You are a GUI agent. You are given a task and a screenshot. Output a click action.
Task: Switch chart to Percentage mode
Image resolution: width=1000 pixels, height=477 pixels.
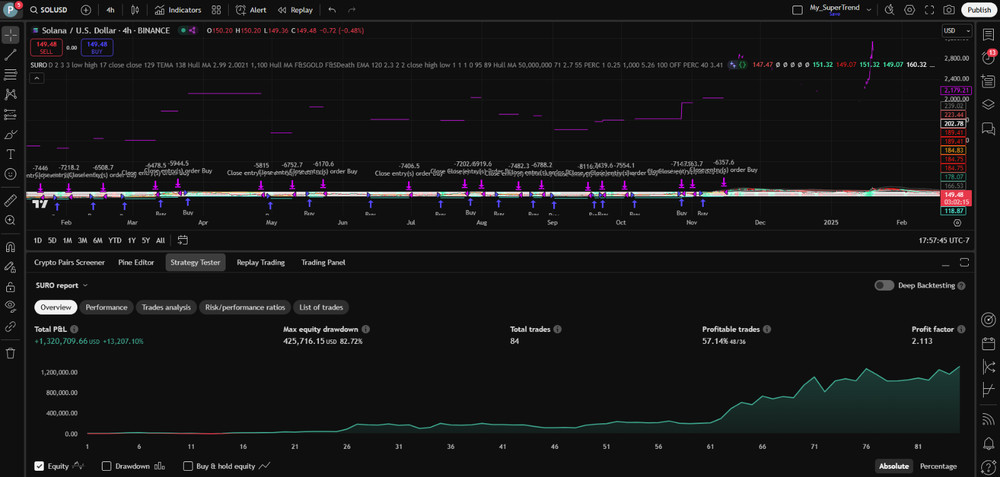click(x=938, y=466)
